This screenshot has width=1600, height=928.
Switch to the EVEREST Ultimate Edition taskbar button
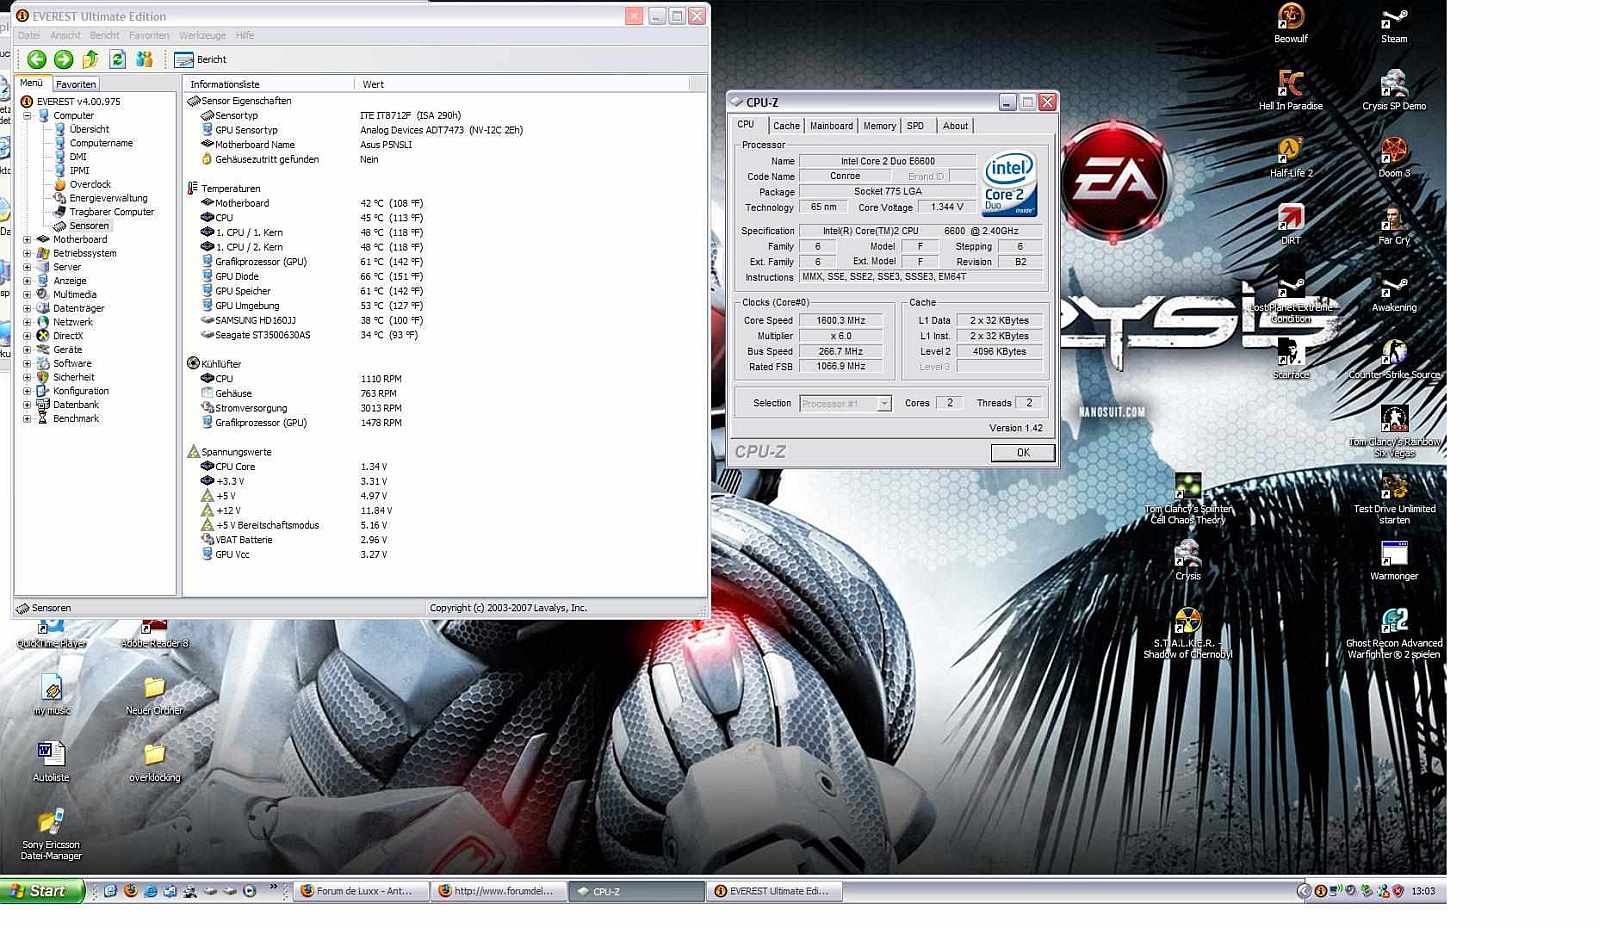775,891
